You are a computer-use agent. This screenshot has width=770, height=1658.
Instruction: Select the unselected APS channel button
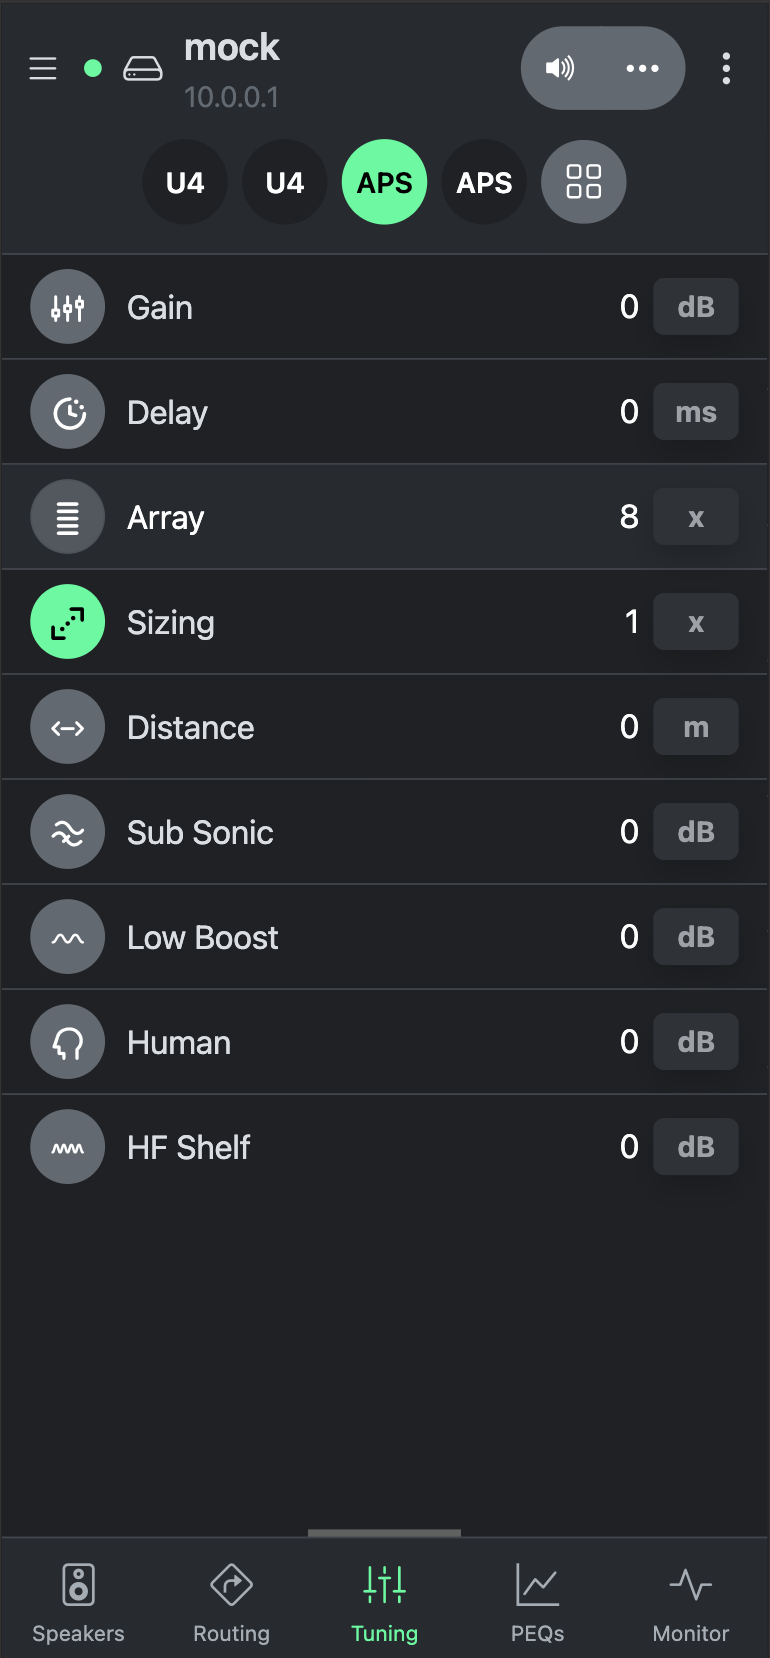484,182
